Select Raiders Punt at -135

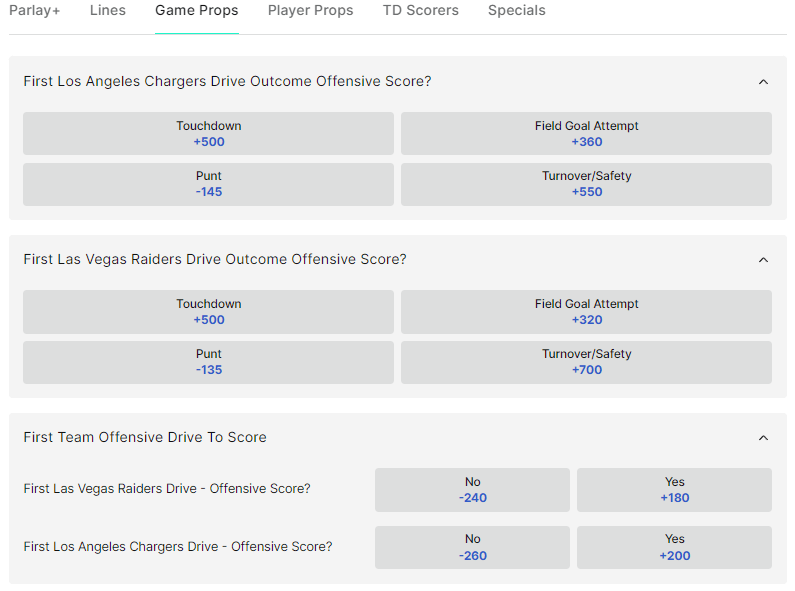(208, 362)
